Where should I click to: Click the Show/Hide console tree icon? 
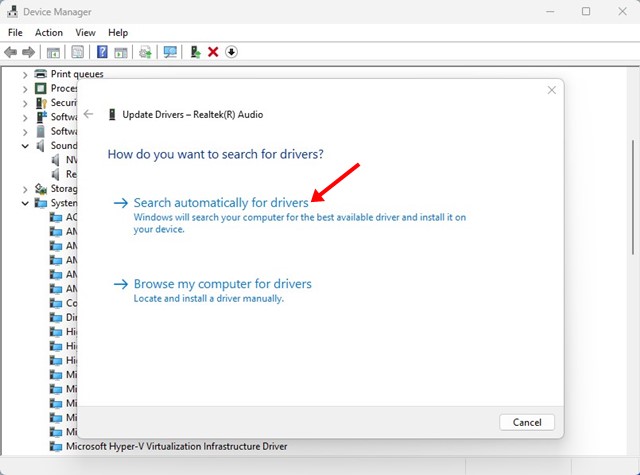pyautogui.click(x=53, y=52)
